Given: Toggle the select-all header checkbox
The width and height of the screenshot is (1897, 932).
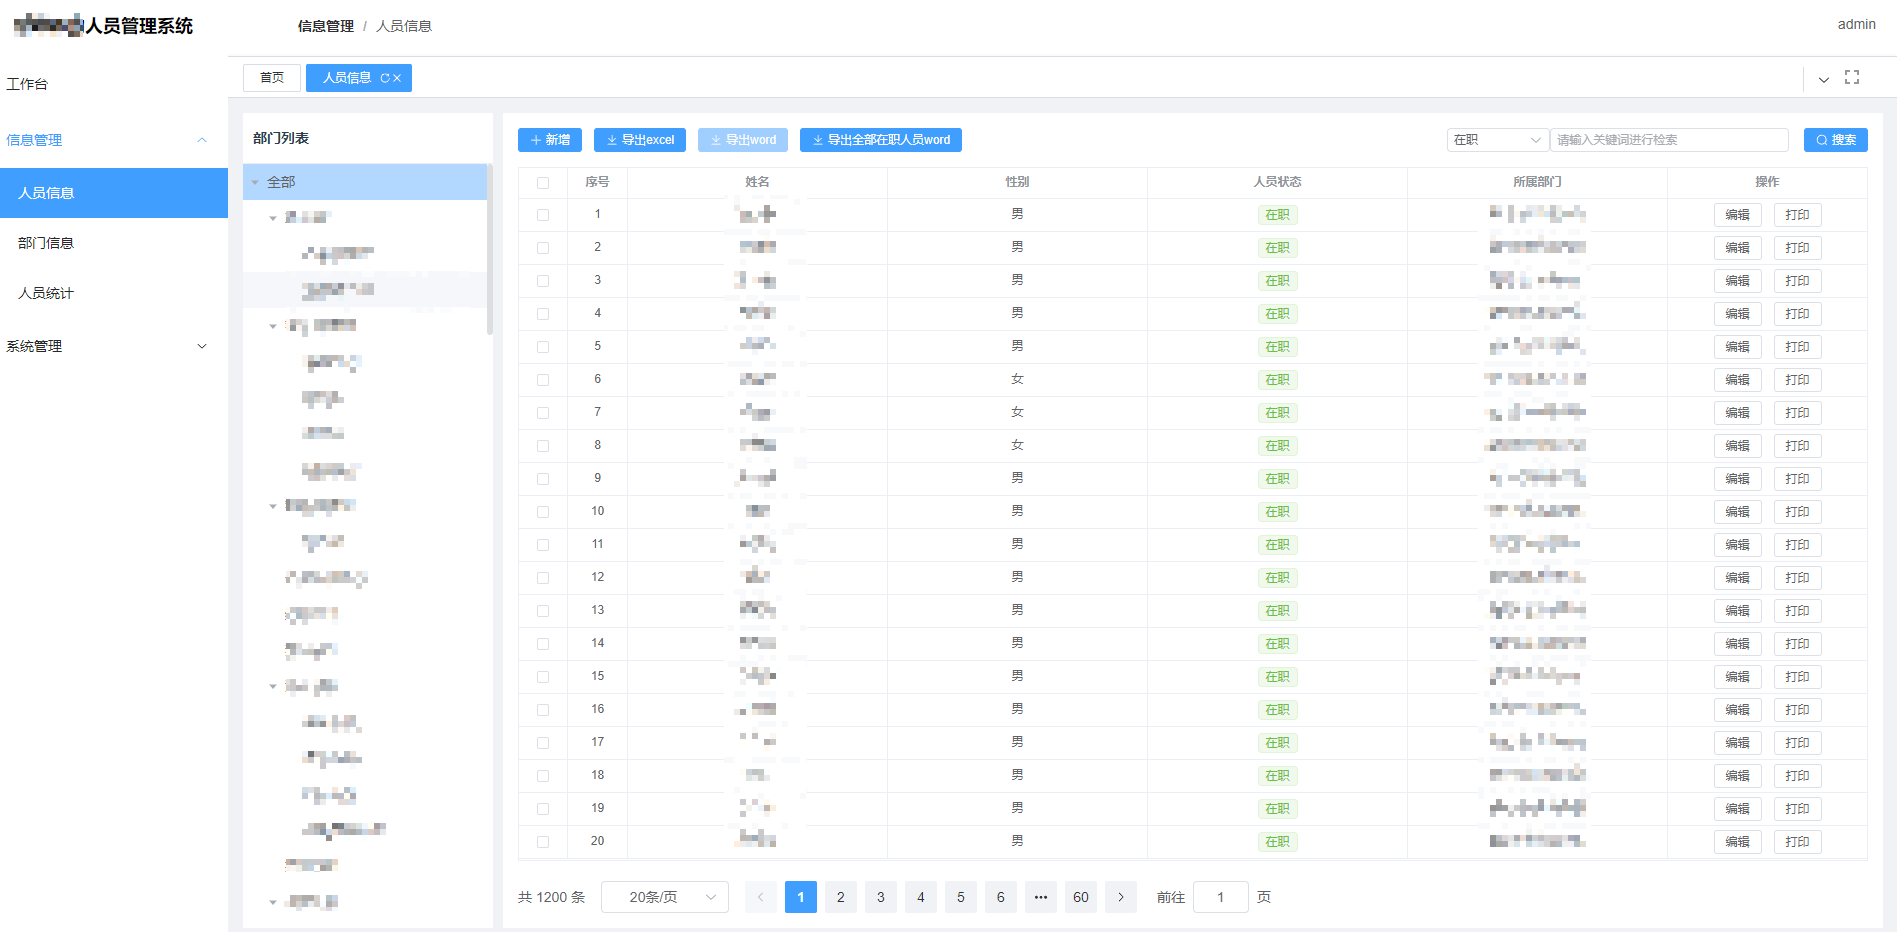Looking at the screenshot, I should click(x=543, y=183).
